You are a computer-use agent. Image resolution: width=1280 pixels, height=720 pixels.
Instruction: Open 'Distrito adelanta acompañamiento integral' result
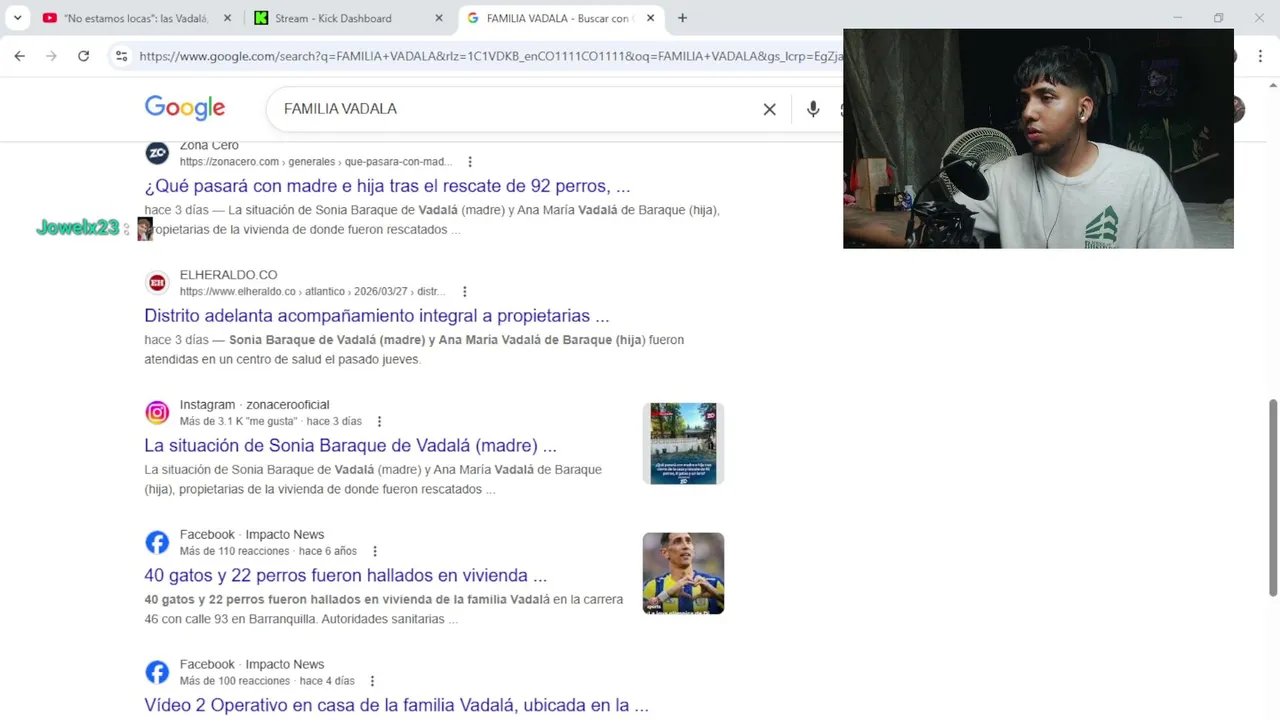click(x=377, y=316)
